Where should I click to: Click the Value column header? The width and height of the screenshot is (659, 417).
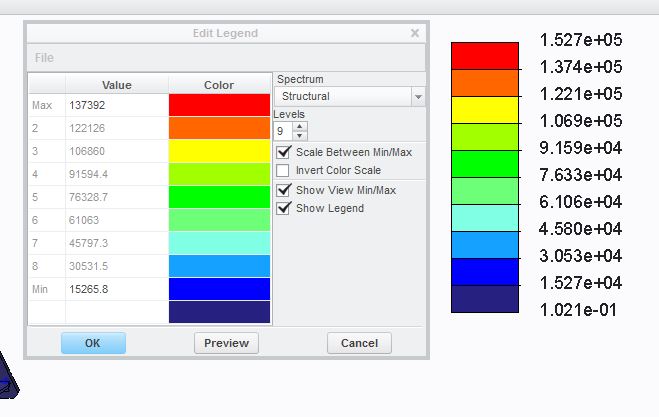(117, 85)
